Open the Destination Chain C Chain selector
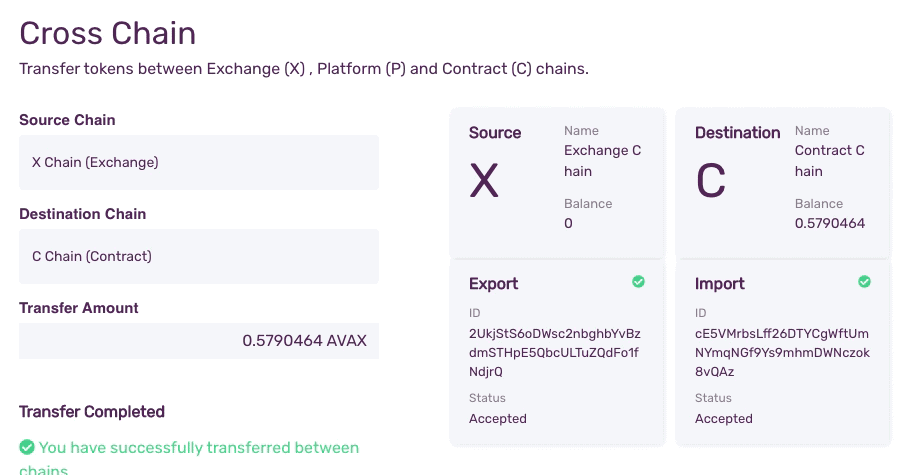This screenshot has width=906, height=475. pyautogui.click(x=199, y=256)
